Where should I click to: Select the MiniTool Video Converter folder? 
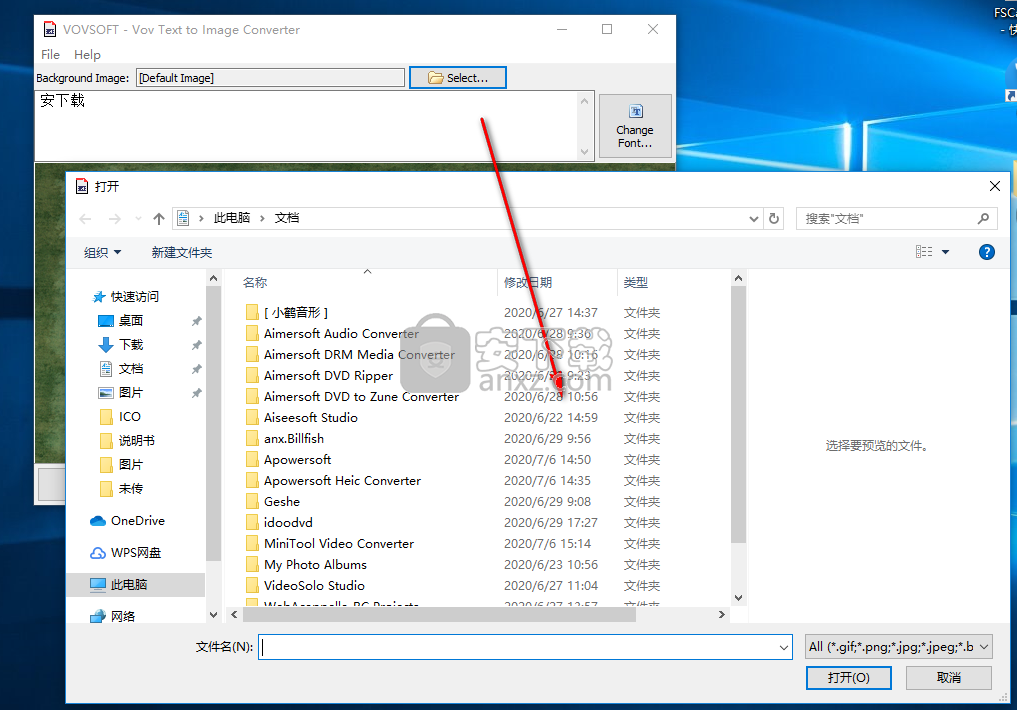(x=339, y=543)
